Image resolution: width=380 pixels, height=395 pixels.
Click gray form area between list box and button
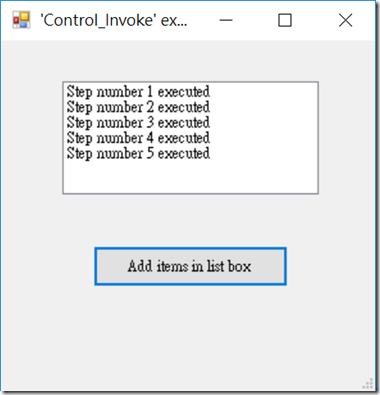190,221
